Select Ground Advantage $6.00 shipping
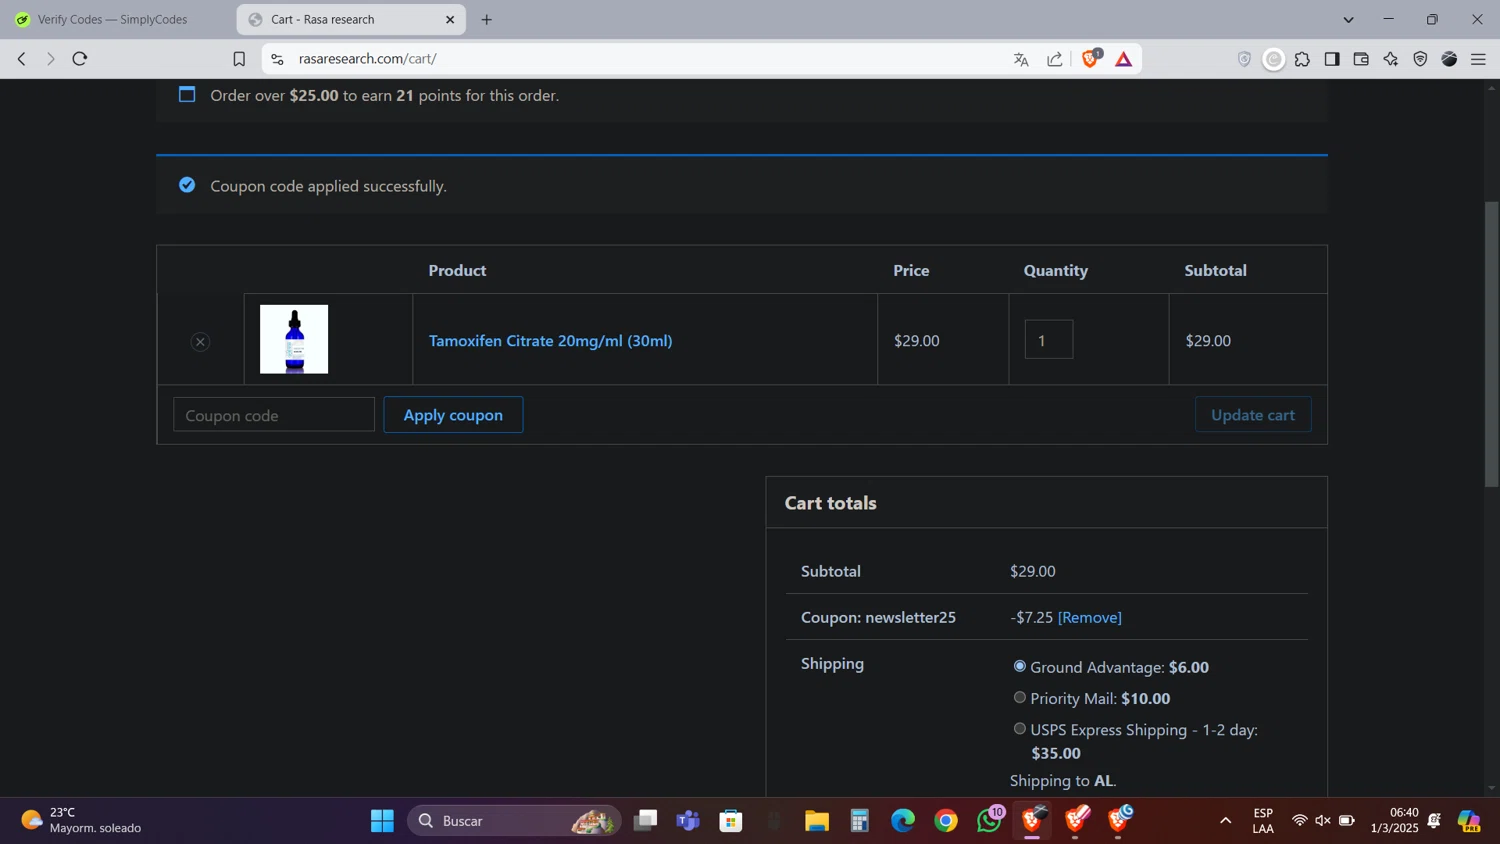This screenshot has width=1500, height=844. (x=1020, y=666)
